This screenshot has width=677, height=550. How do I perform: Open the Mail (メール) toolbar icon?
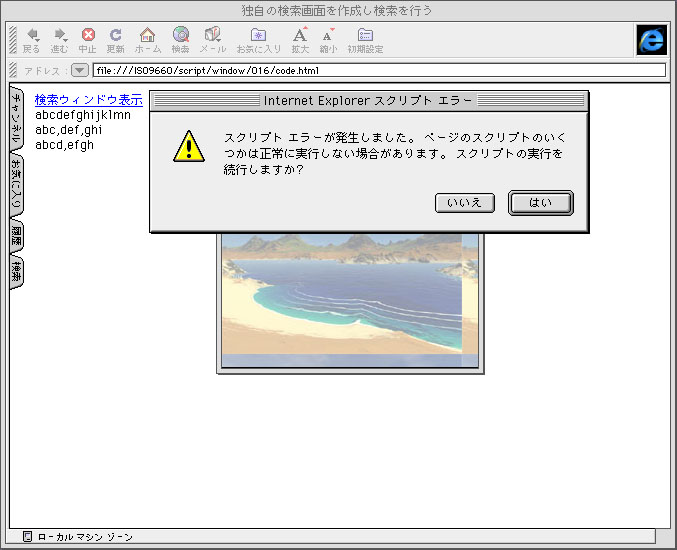(213, 41)
